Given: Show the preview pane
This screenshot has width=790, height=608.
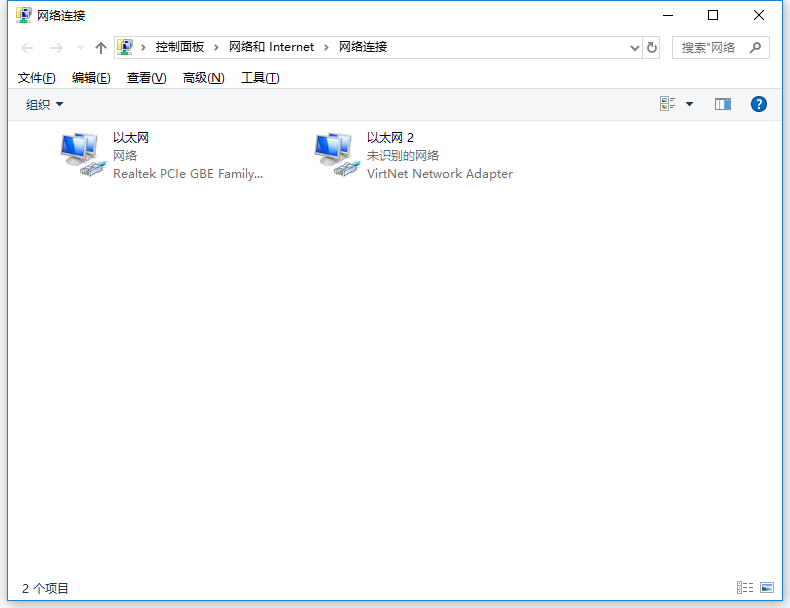Looking at the screenshot, I should pos(722,104).
